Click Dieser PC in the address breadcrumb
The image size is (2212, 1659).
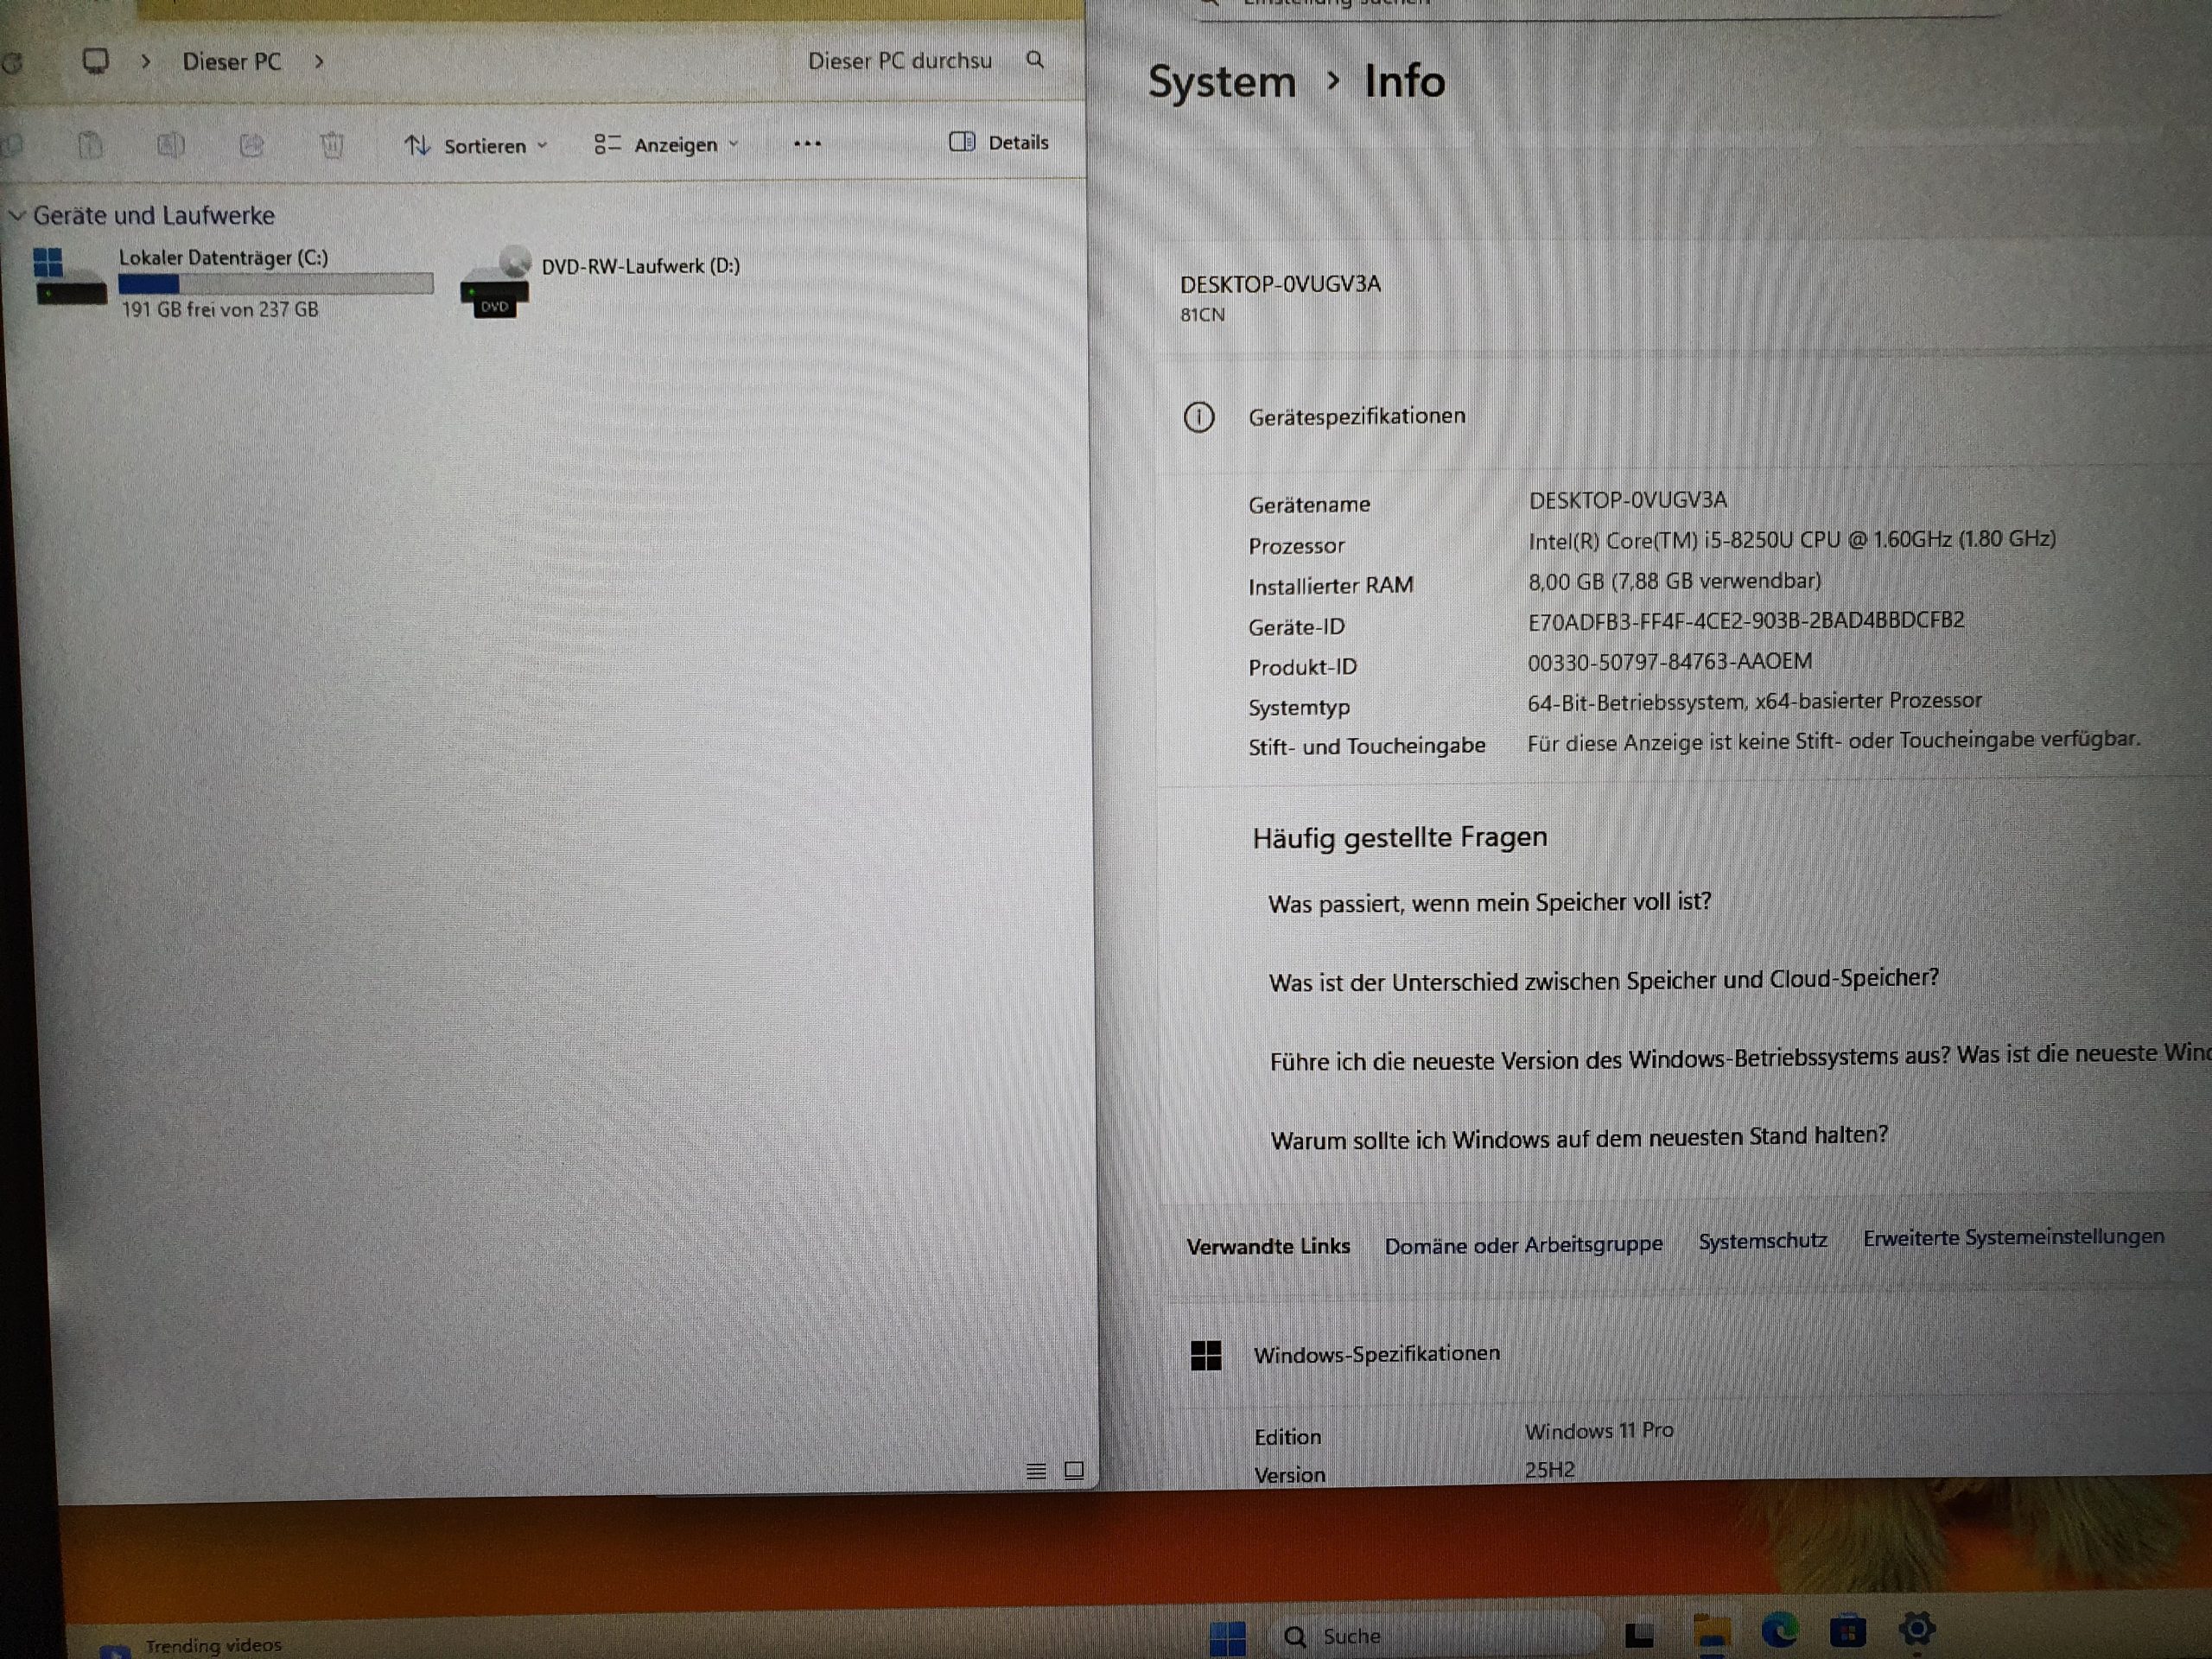click(x=231, y=62)
